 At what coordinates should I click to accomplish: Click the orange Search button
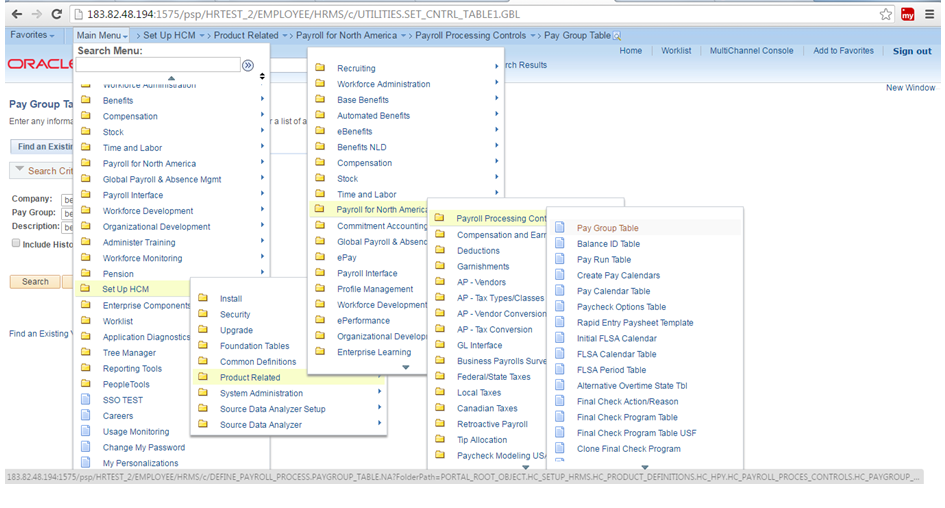(x=35, y=281)
